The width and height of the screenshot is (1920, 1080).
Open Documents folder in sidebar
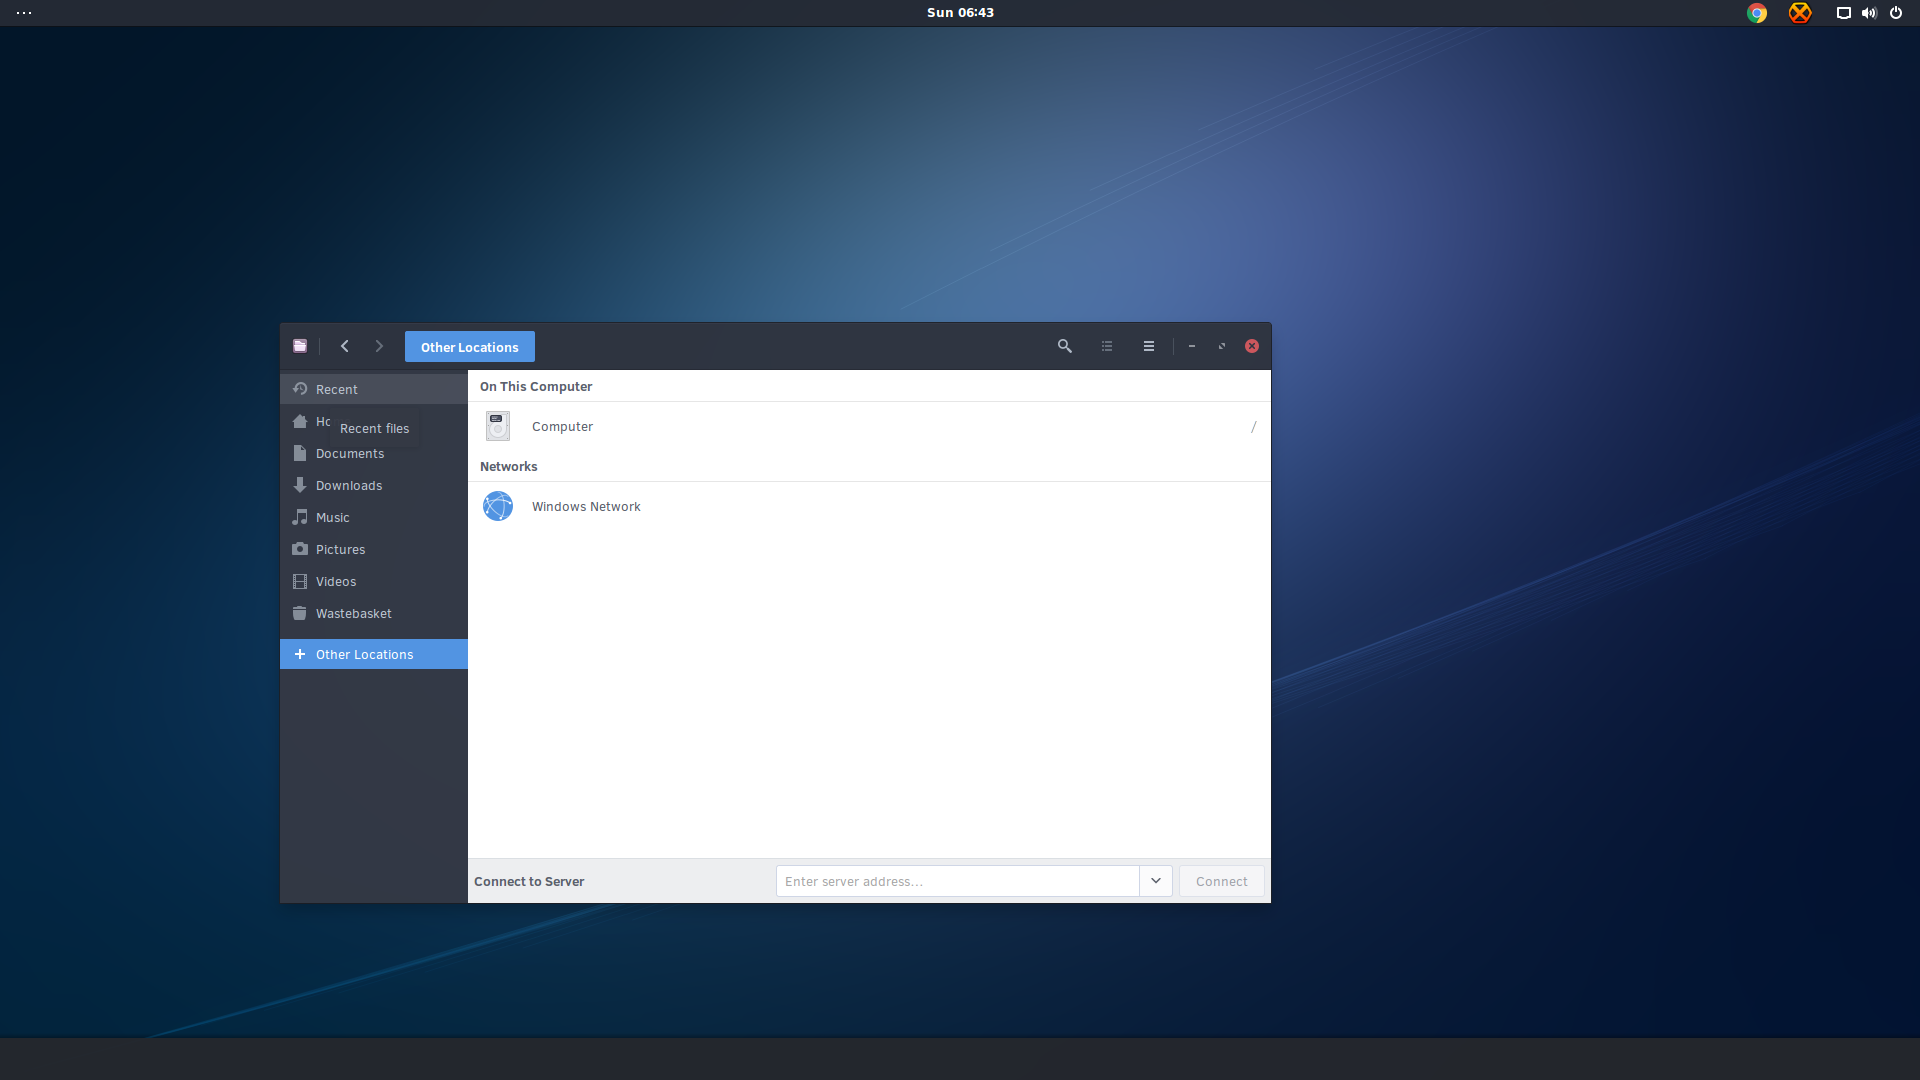coord(374,453)
